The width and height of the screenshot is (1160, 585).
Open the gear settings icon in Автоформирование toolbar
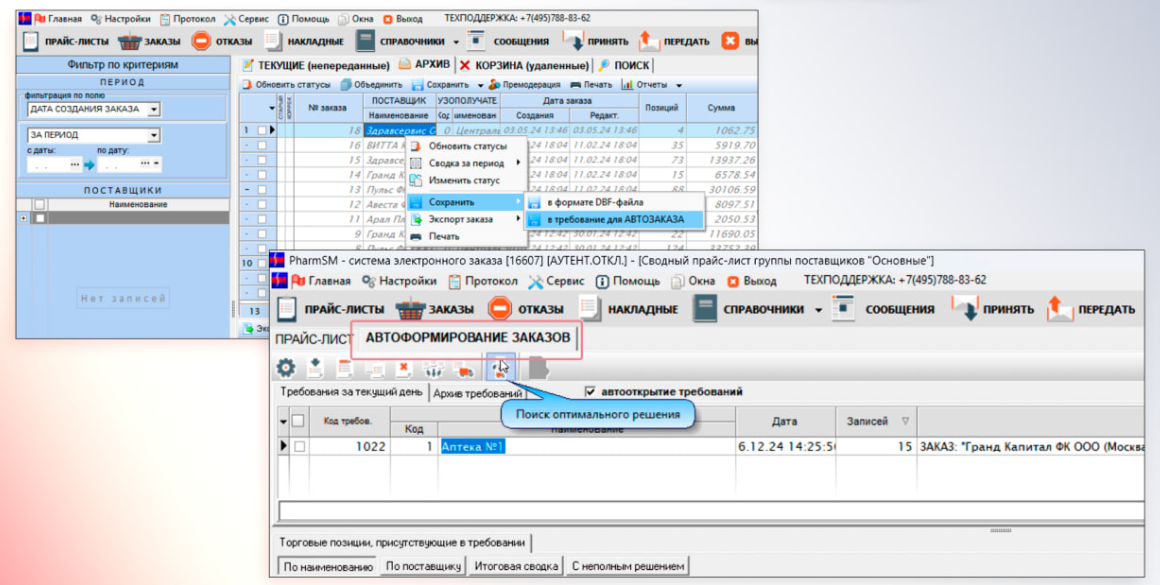click(286, 367)
